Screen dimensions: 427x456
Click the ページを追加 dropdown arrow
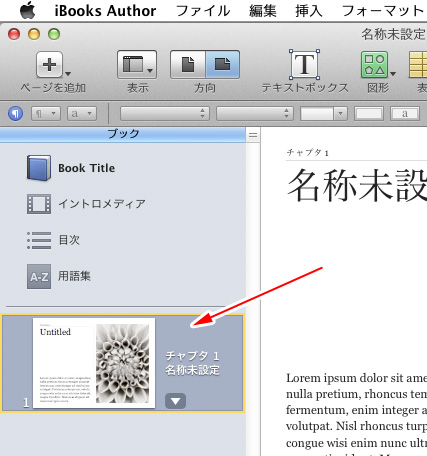click(x=68, y=74)
